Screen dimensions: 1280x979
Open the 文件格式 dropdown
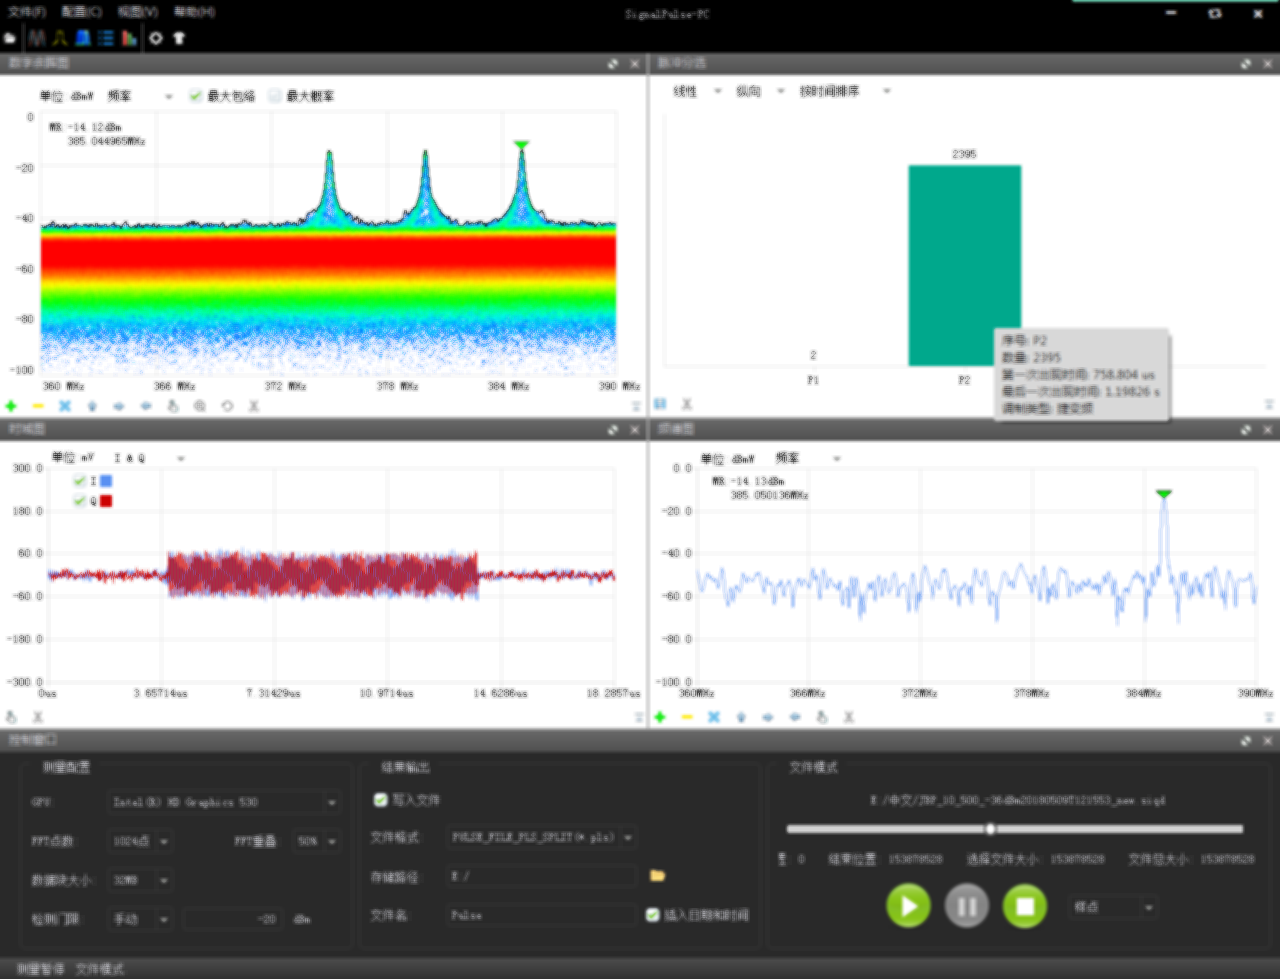coord(542,837)
